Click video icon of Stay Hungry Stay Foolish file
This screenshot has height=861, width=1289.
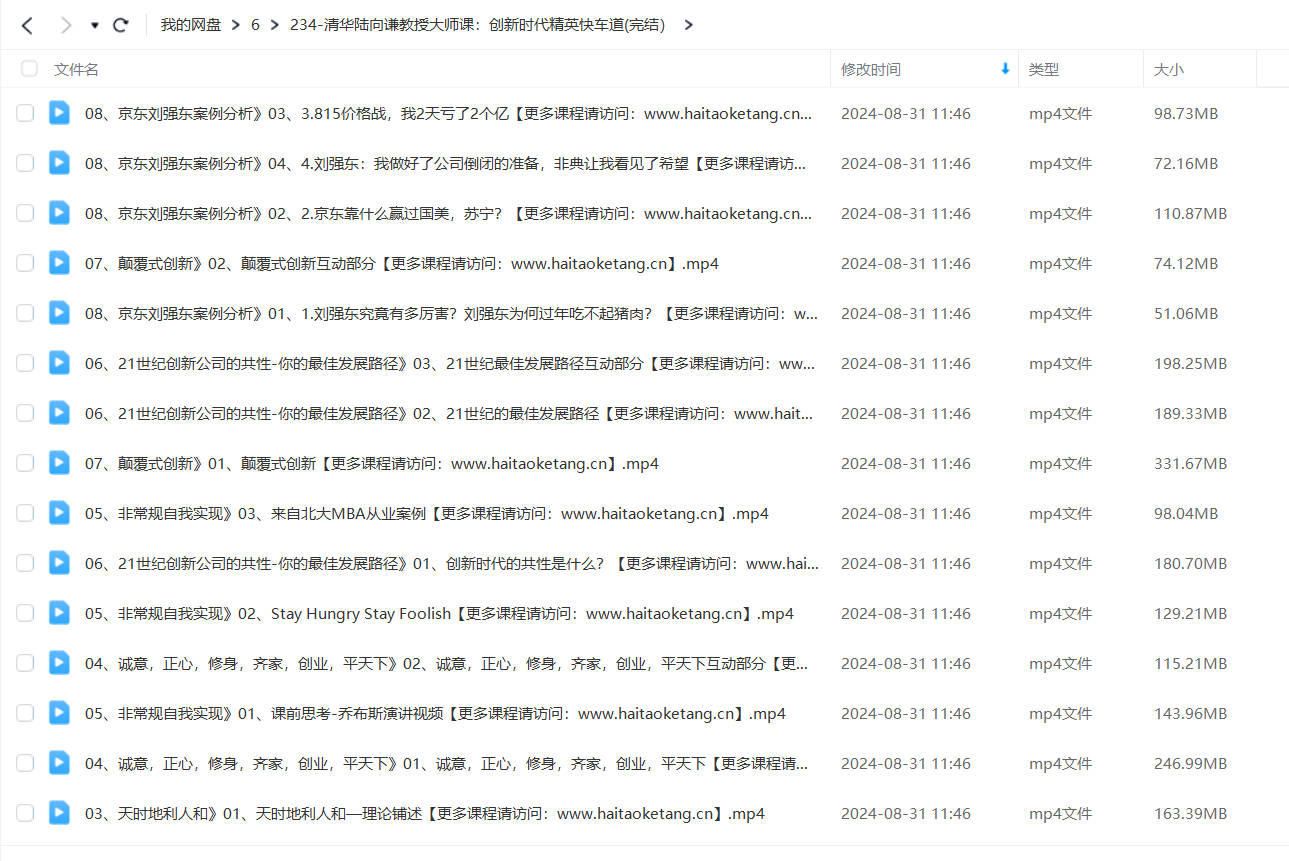coord(59,612)
